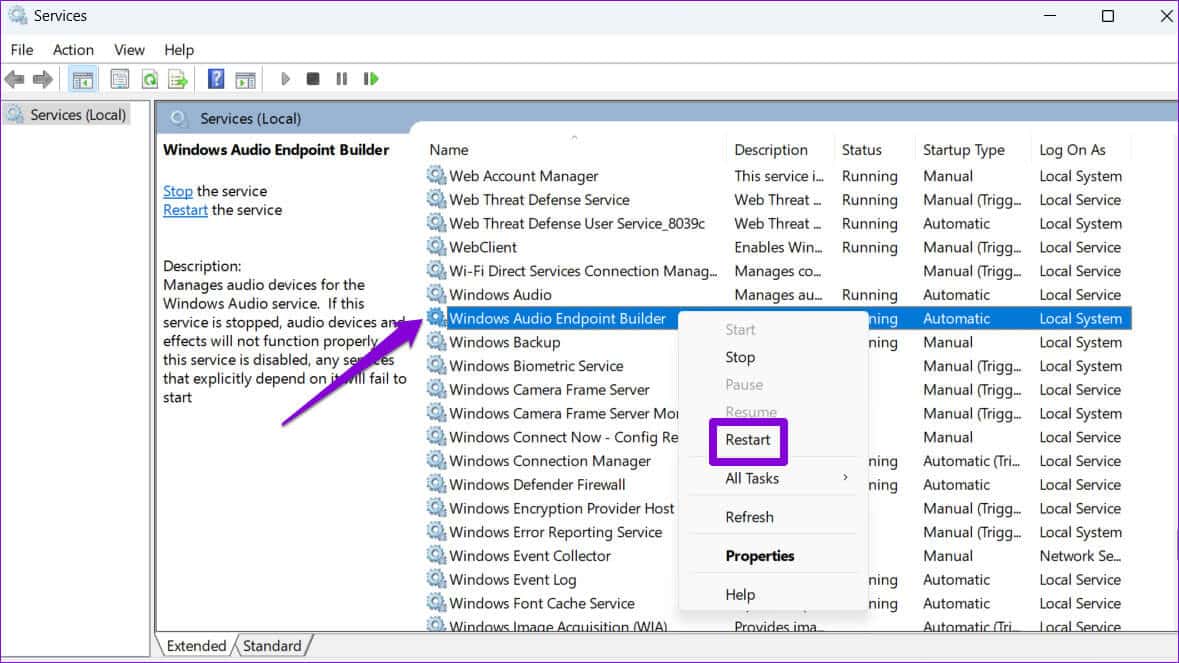Open the blue Help toolbar icon

(215, 79)
